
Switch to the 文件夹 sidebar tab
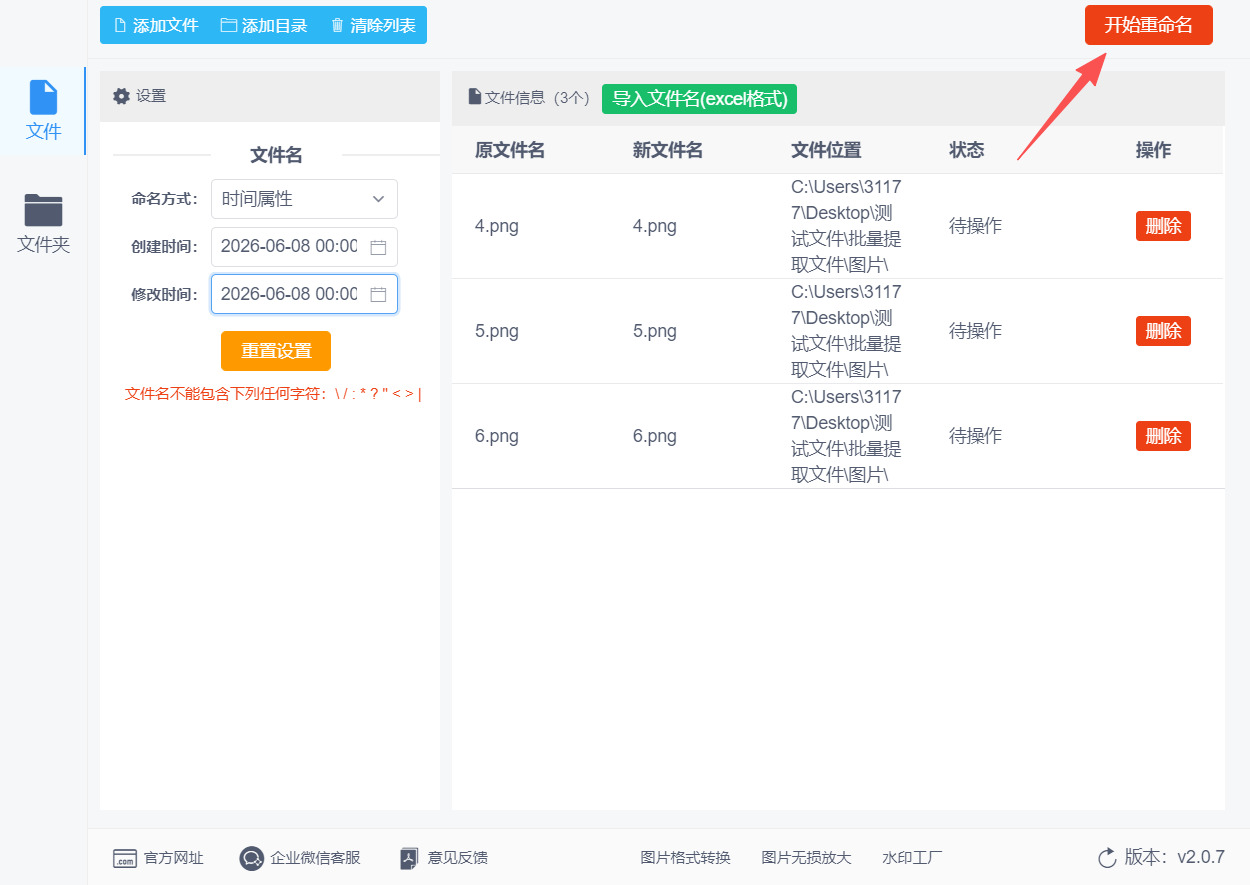pyautogui.click(x=43, y=223)
